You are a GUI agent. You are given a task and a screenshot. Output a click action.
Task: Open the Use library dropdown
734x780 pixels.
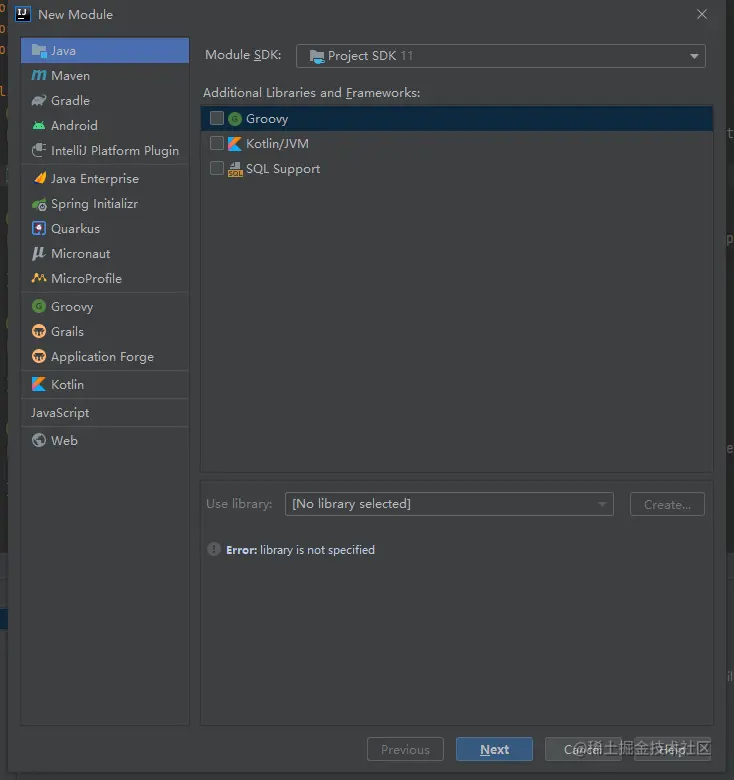(x=449, y=504)
